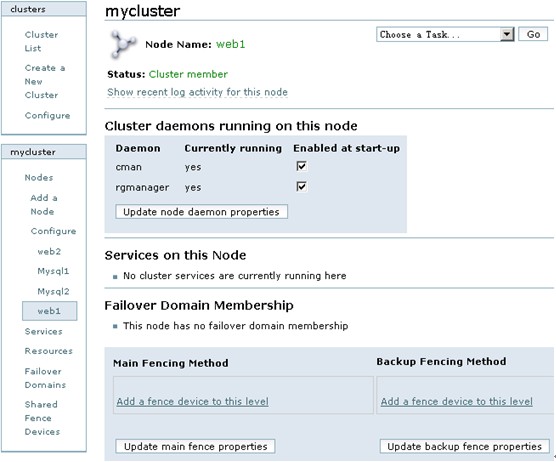Add a fence device under Main Fencing Method
Image resolution: width=556 pixels, height=462 pixels.
point(192,401)
